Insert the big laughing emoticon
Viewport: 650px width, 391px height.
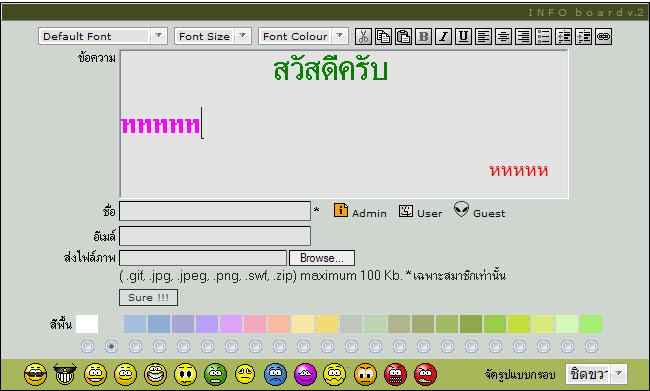pyautogui.click(x=155, y=374)
